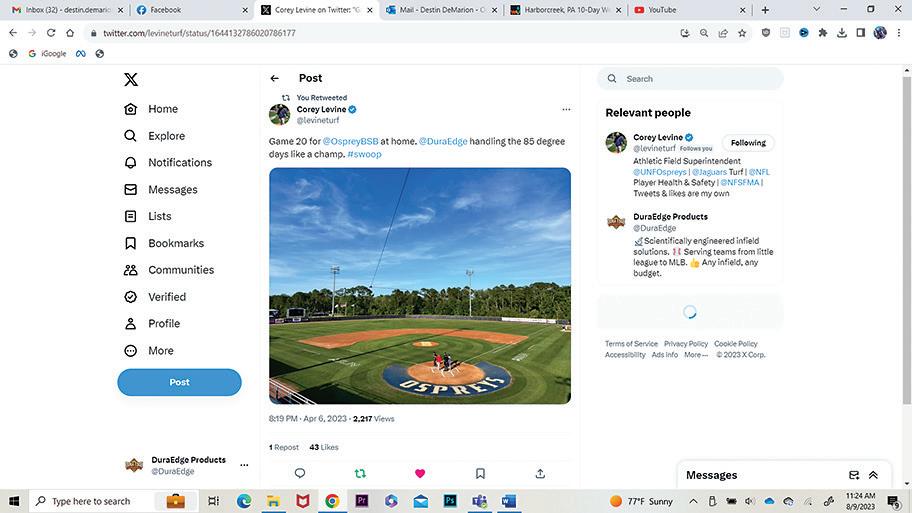Screen dimensions: 912x513
Task: Expand the Messages drawer chevrons
Action: pyautogui.click(x=873, y=475)
